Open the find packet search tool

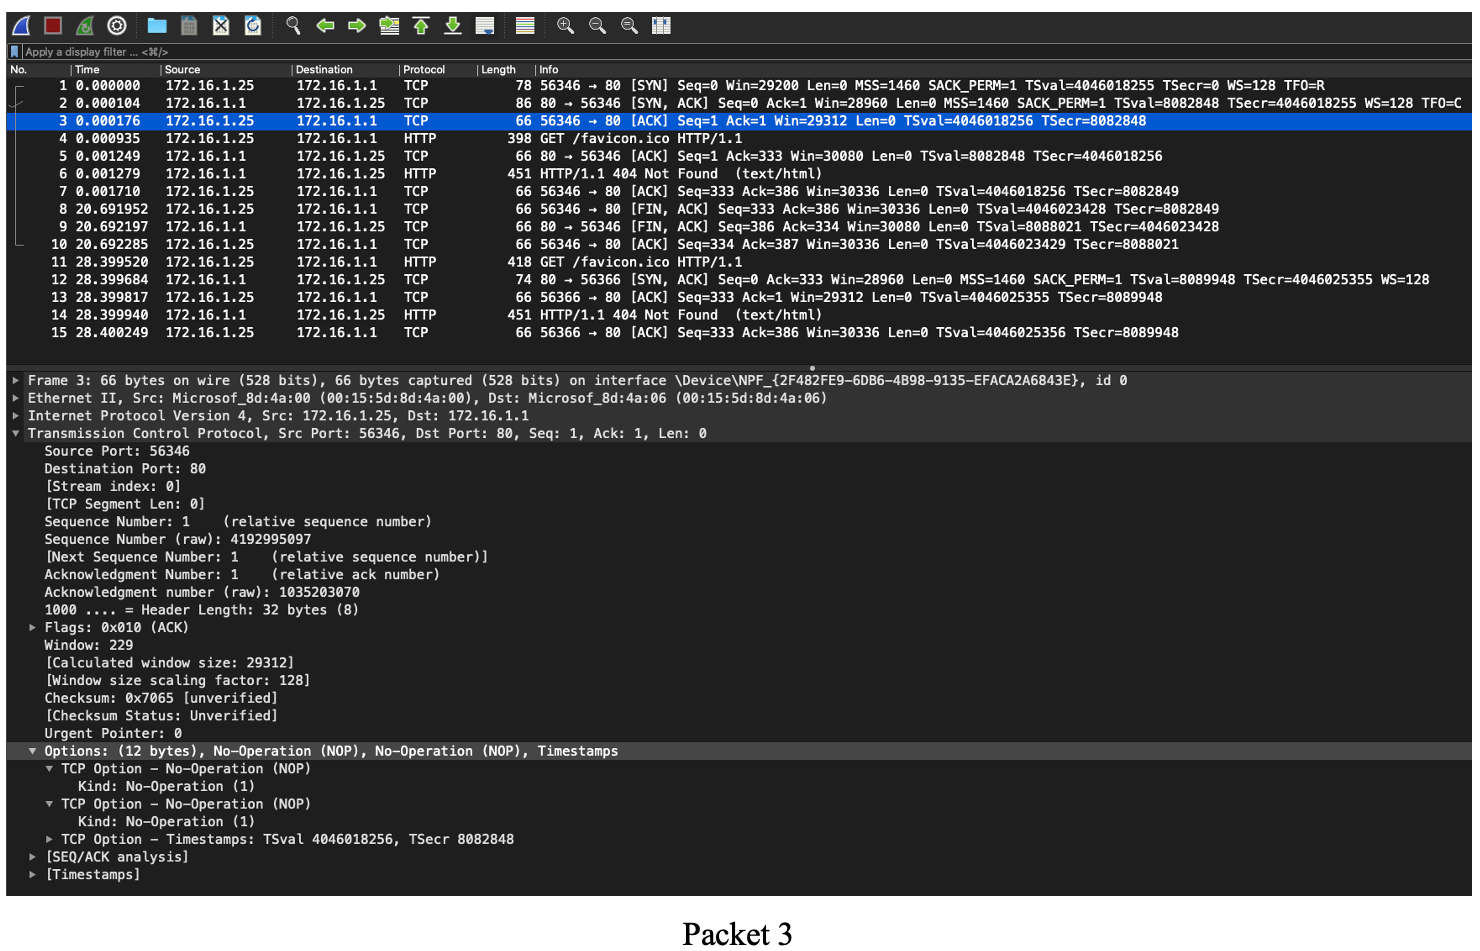tap(293, 26)
